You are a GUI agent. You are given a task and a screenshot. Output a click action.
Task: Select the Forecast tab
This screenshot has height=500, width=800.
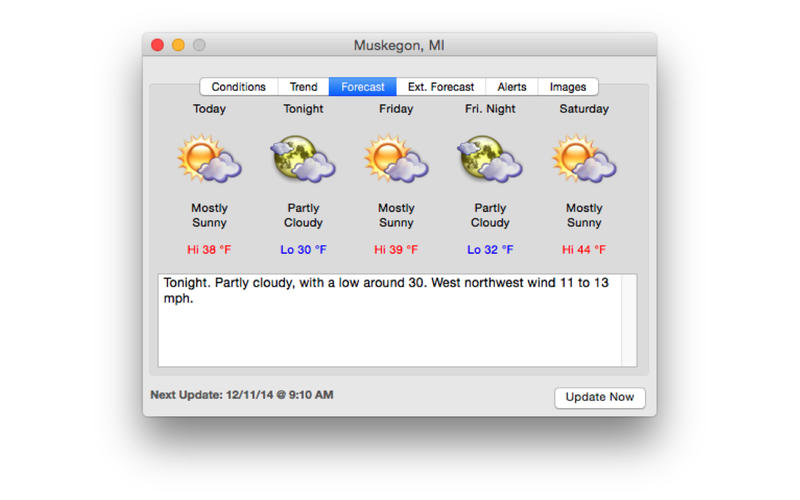[362, 87]
